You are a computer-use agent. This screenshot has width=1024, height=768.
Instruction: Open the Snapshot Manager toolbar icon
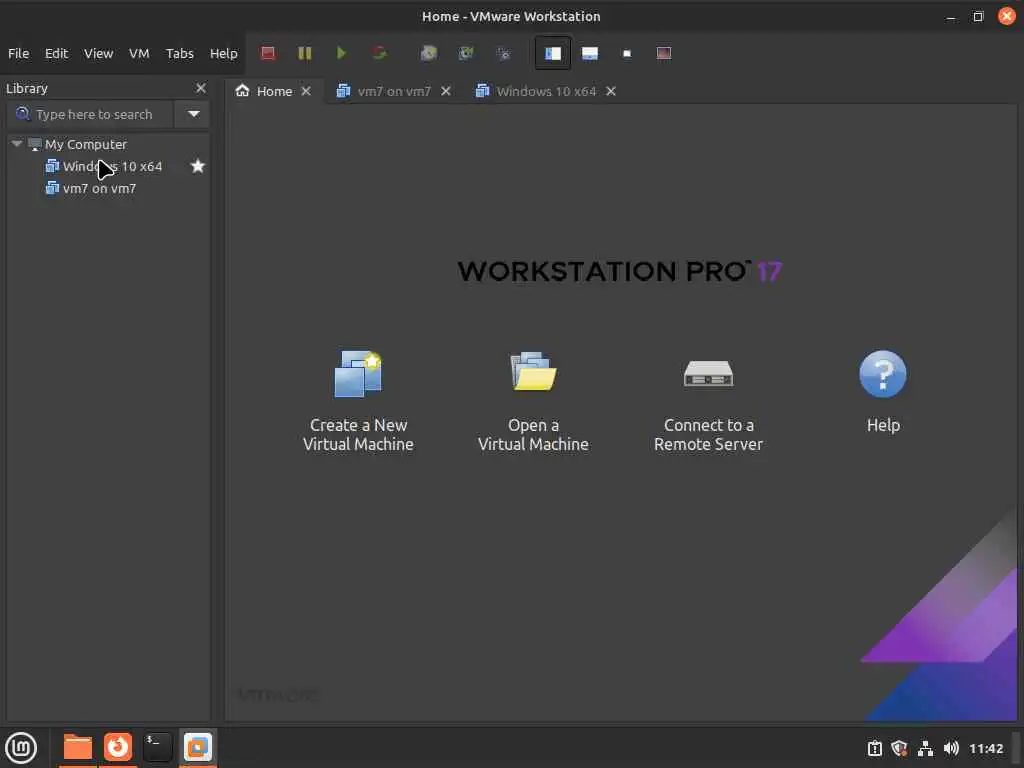[504, 53]
